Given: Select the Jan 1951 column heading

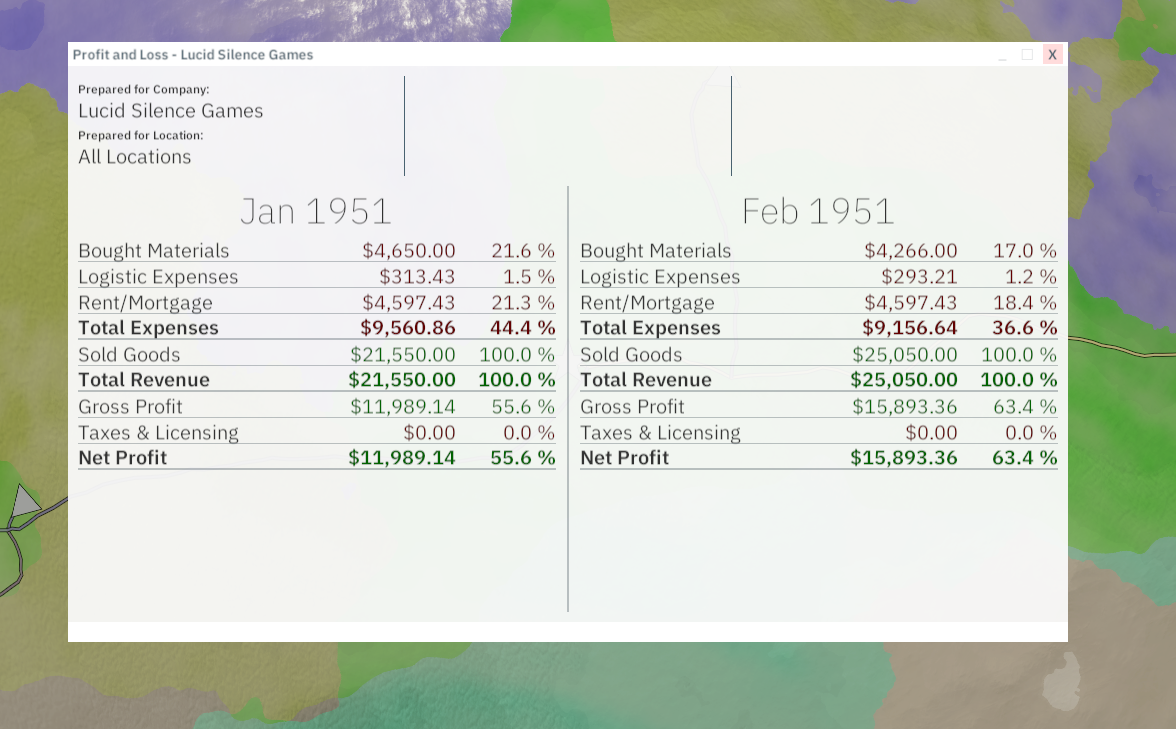Looking at the screenshot, I should 315,211.
